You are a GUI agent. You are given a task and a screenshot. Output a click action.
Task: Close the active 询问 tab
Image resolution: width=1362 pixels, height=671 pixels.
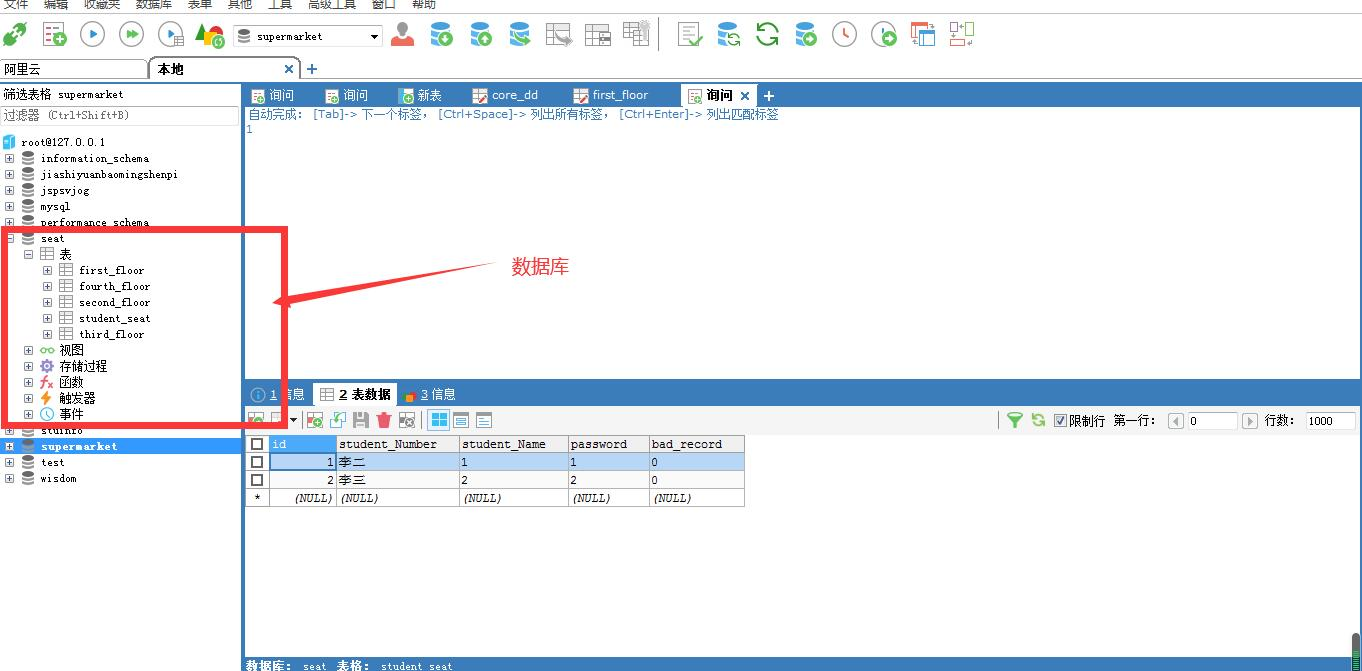745,96
